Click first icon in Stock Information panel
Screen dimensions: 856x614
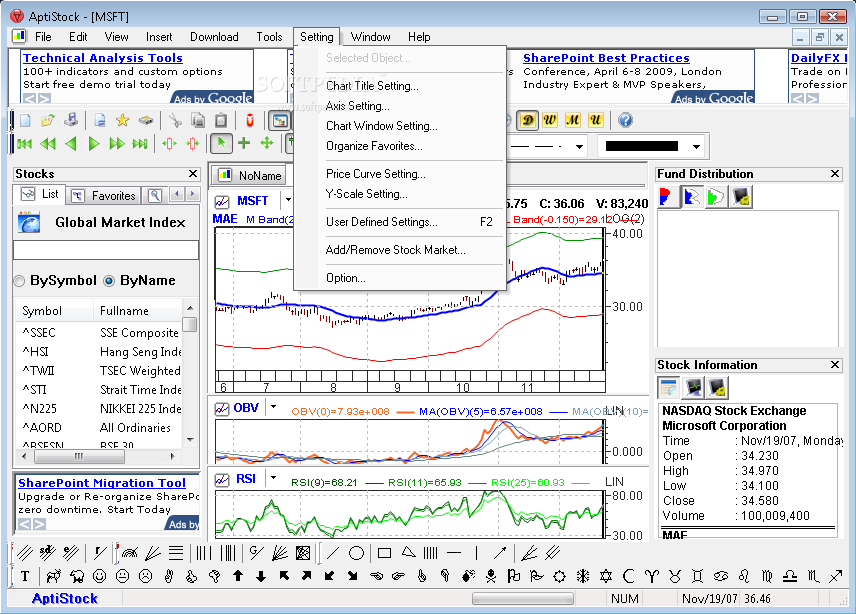668,388
